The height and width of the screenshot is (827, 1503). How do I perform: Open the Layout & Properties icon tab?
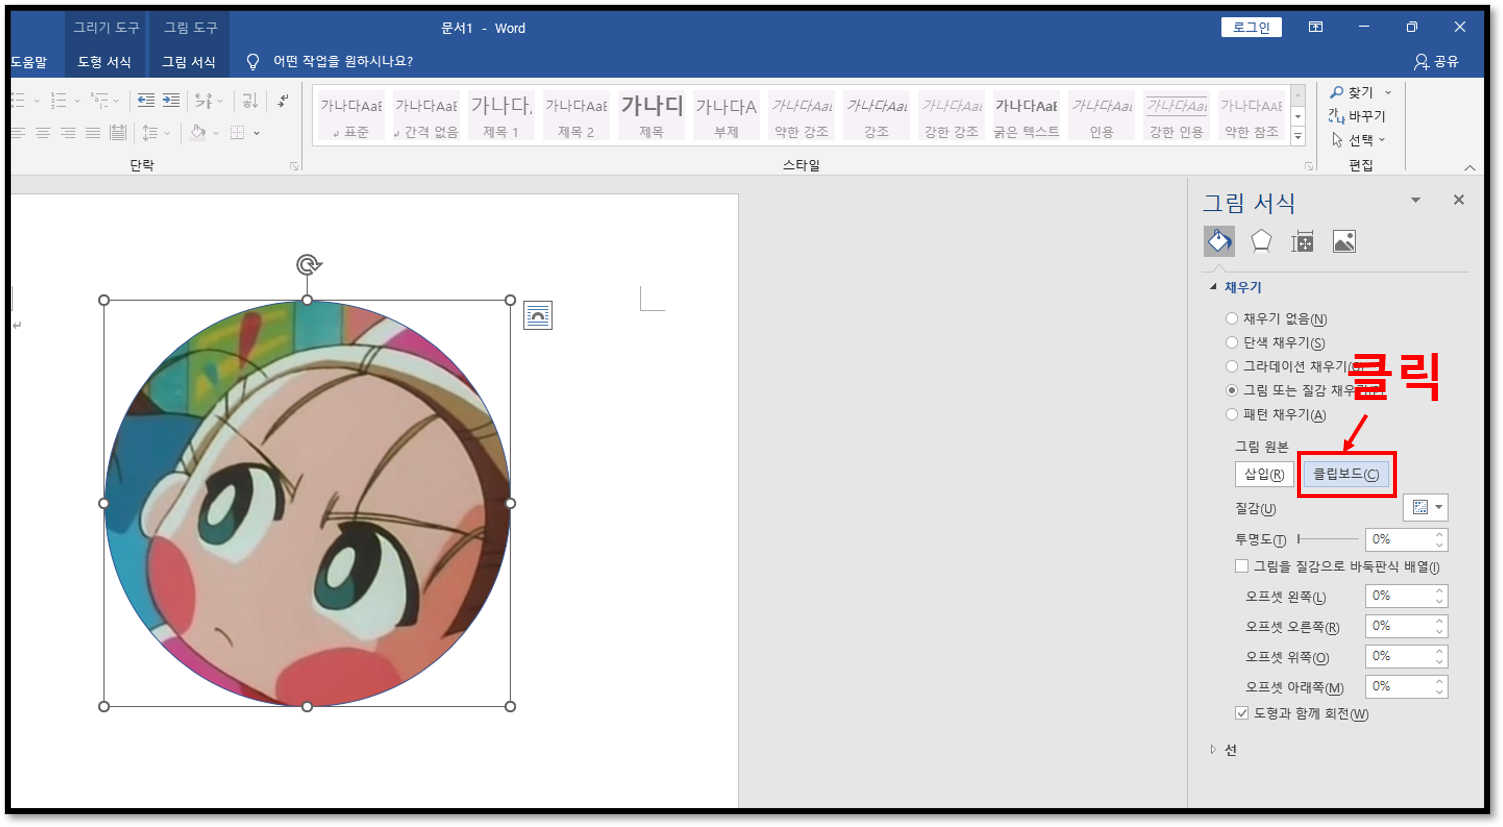[1302, 241]
